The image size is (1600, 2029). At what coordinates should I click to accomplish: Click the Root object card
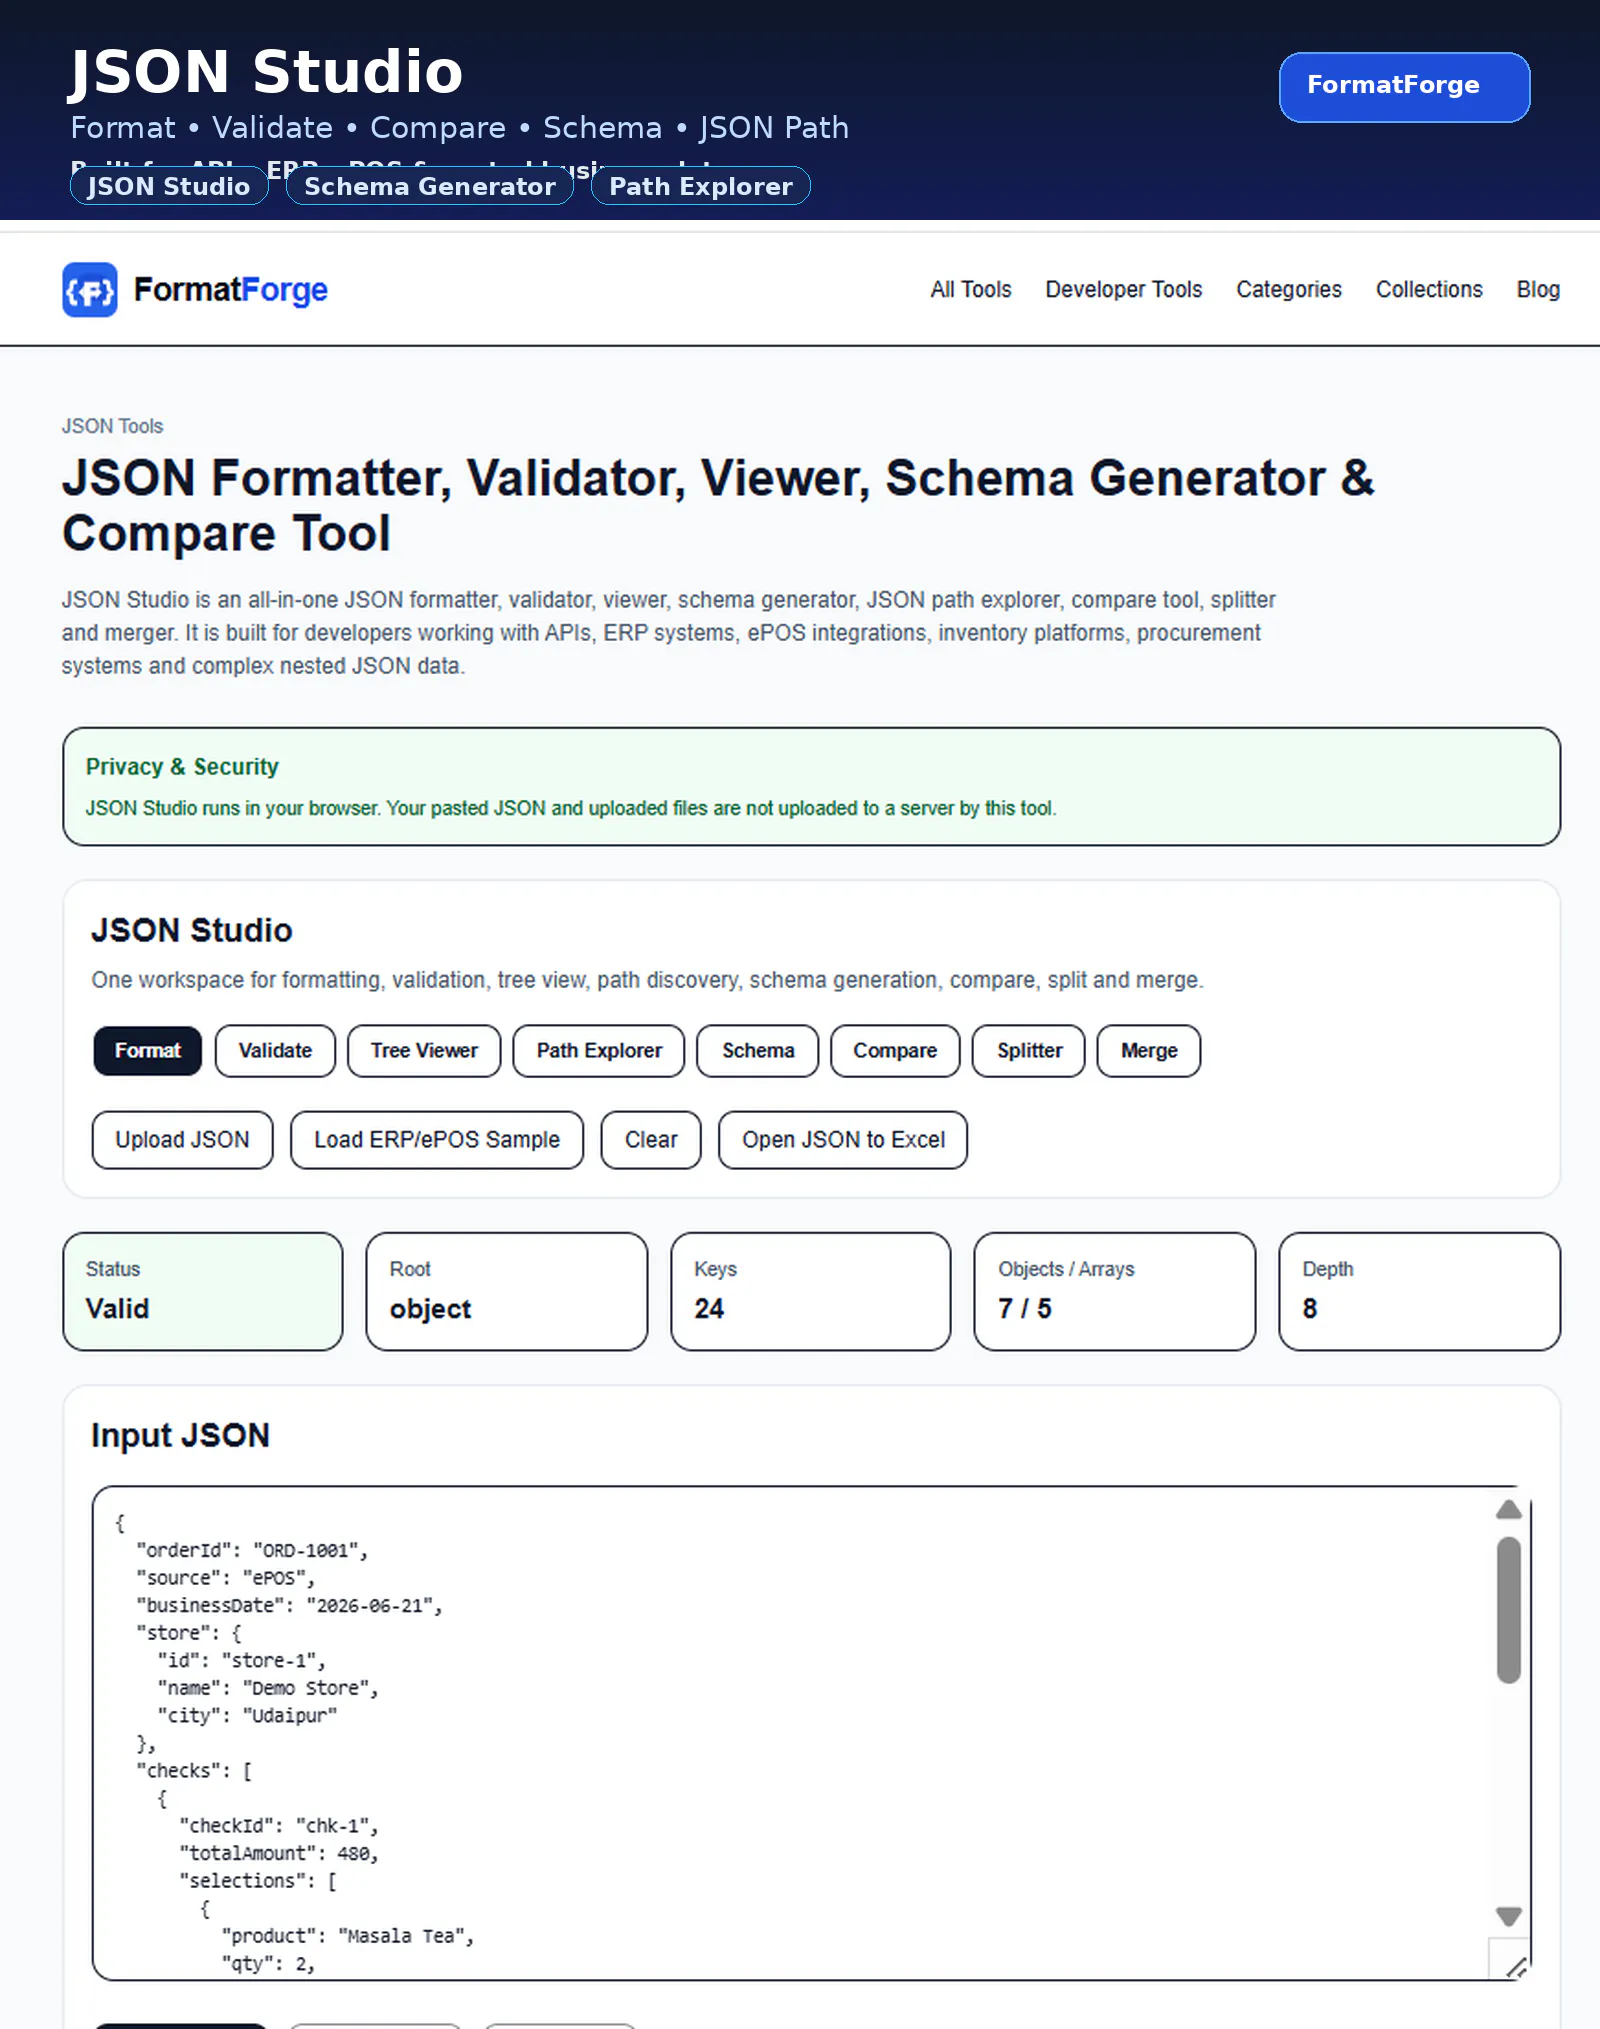tap(507, 1291)
